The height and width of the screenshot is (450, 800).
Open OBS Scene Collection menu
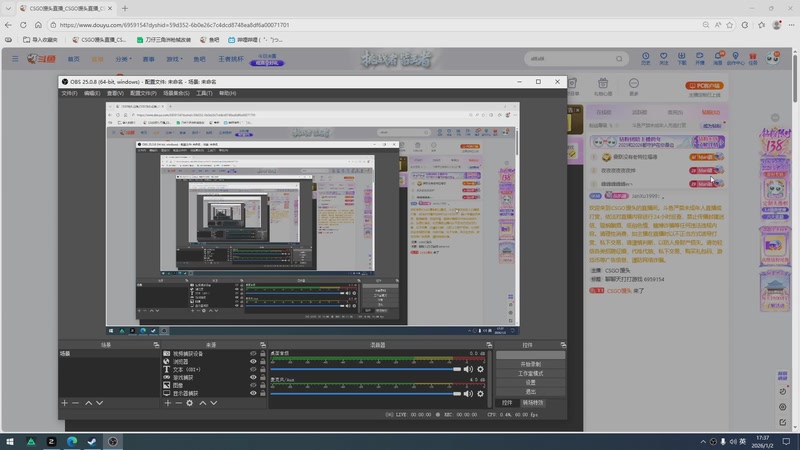click(x=176, y=93)
